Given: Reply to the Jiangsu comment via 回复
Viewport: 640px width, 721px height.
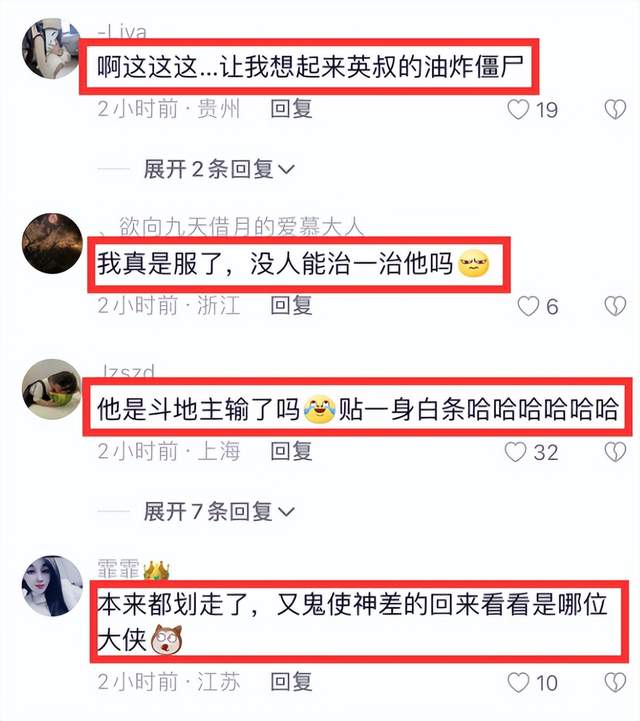Looking at the screenshot, I should tap(291, 681).
